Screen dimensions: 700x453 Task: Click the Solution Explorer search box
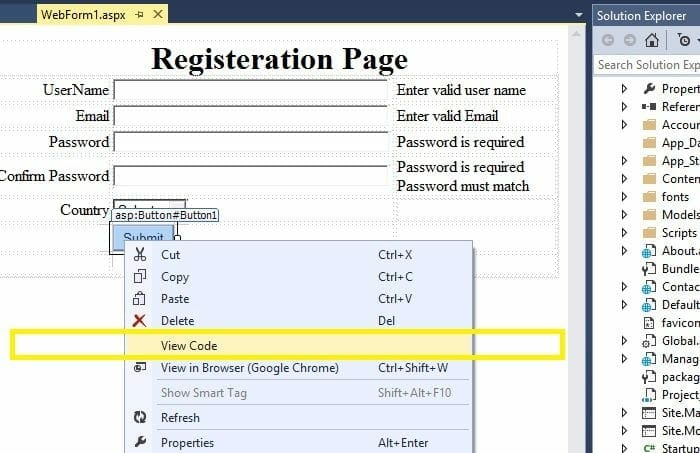pos(647,65)
